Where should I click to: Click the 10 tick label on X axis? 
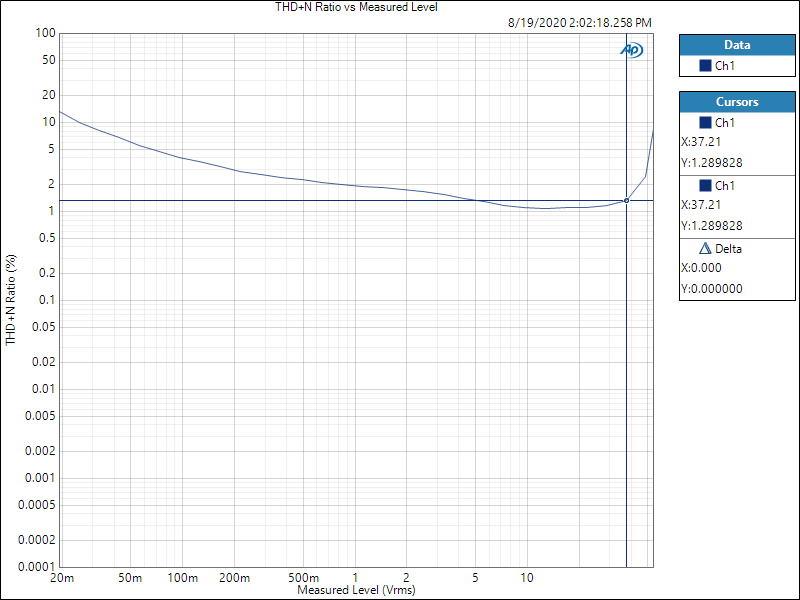tap(527, 578)
